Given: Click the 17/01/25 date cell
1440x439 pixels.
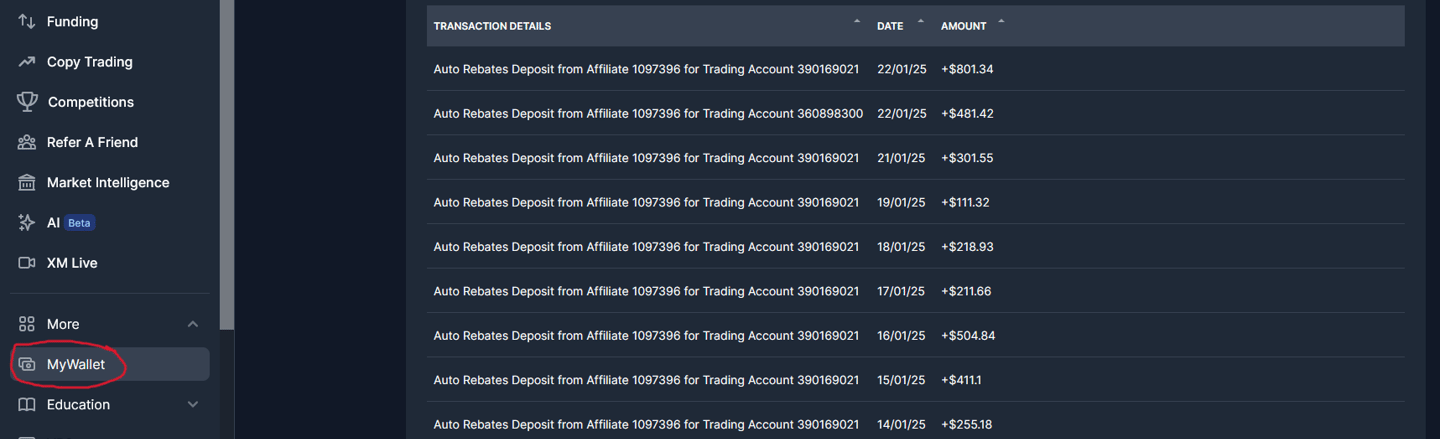Looking at the screenshot, I should click(x=901, y=291).
